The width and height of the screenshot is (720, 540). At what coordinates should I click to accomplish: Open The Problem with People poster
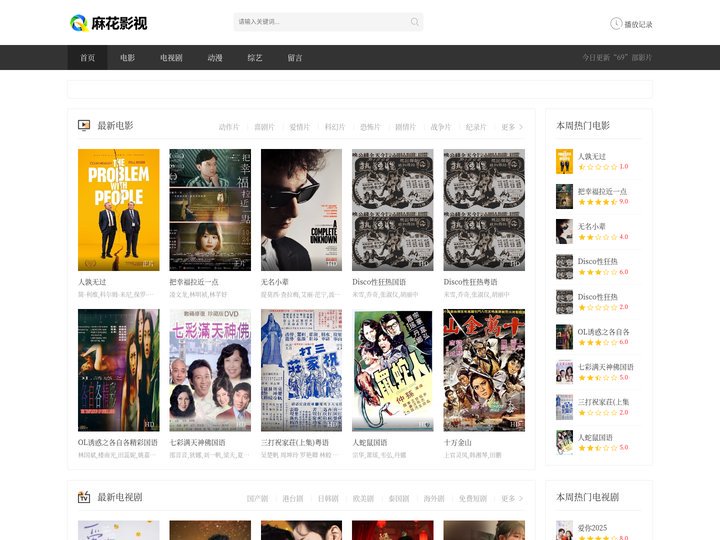tap(118, 210)
